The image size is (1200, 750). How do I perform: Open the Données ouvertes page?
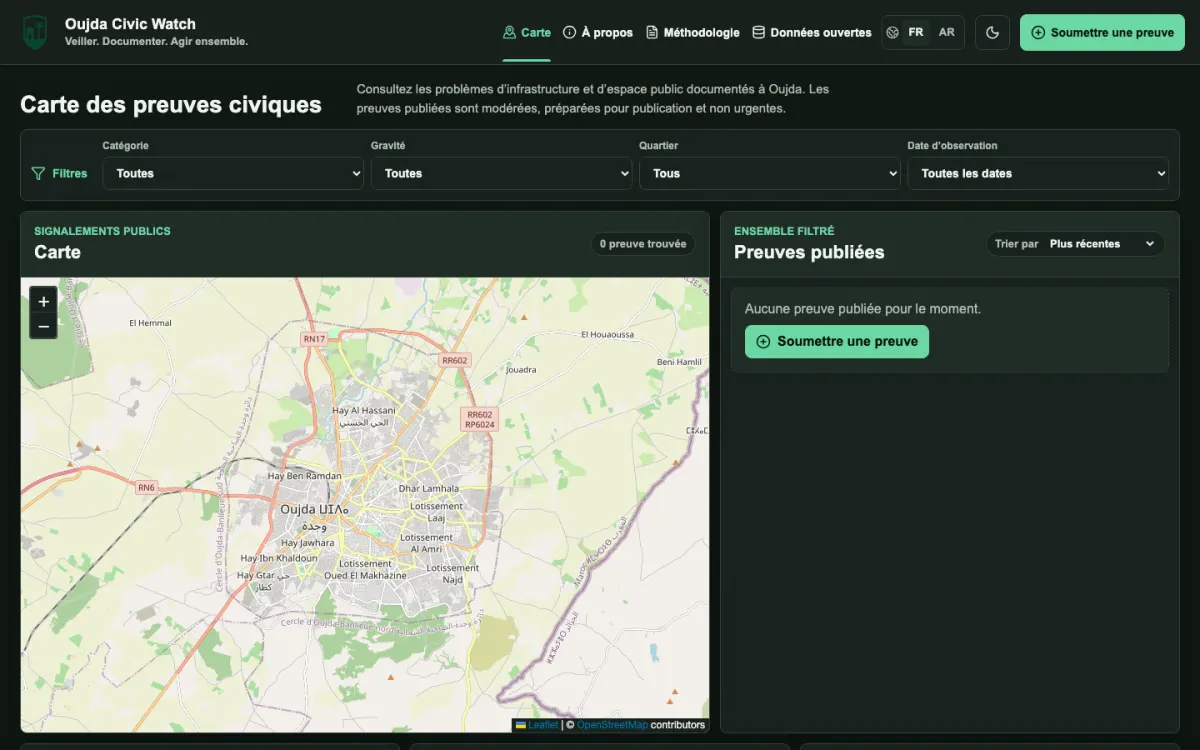coord(812,32)
